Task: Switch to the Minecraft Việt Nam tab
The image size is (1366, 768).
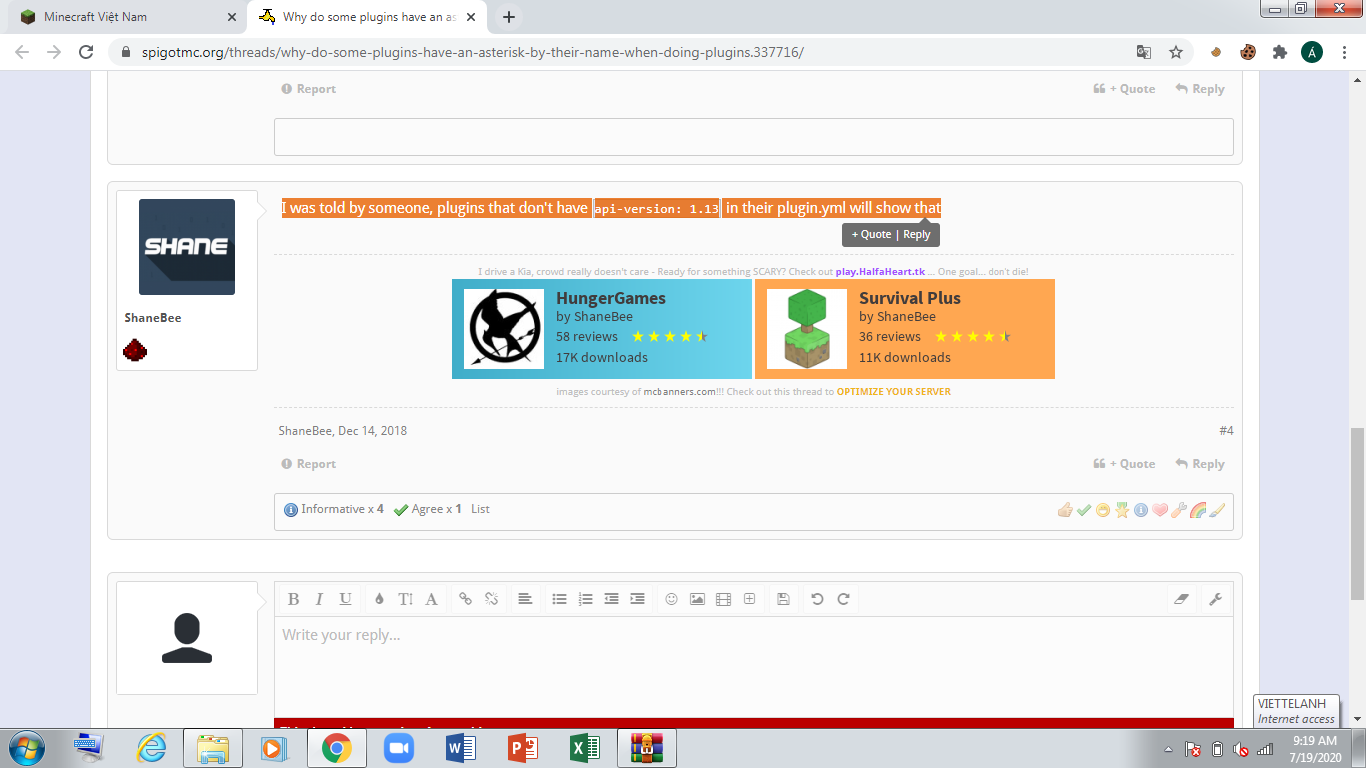Action: point(125,17)
